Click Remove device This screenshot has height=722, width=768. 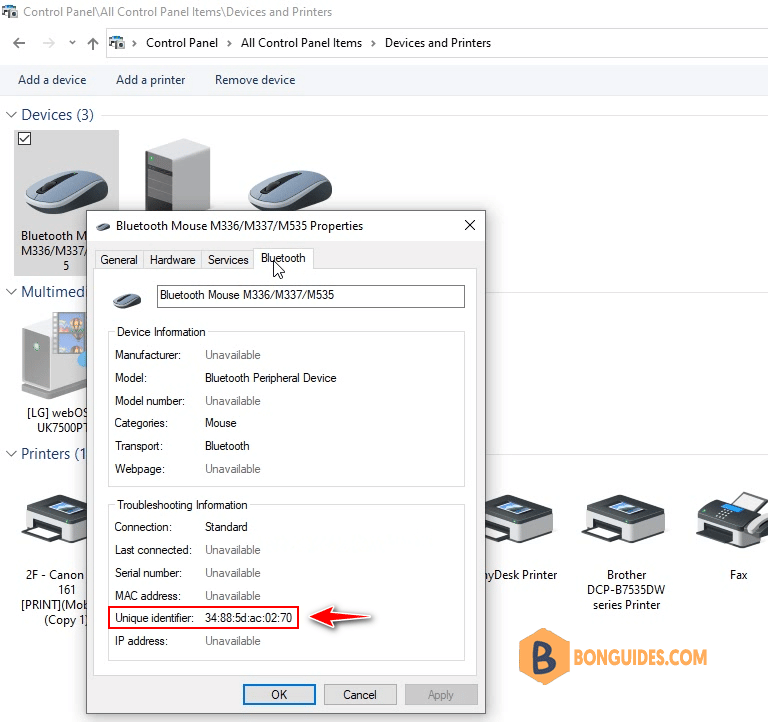coord(255,80)
